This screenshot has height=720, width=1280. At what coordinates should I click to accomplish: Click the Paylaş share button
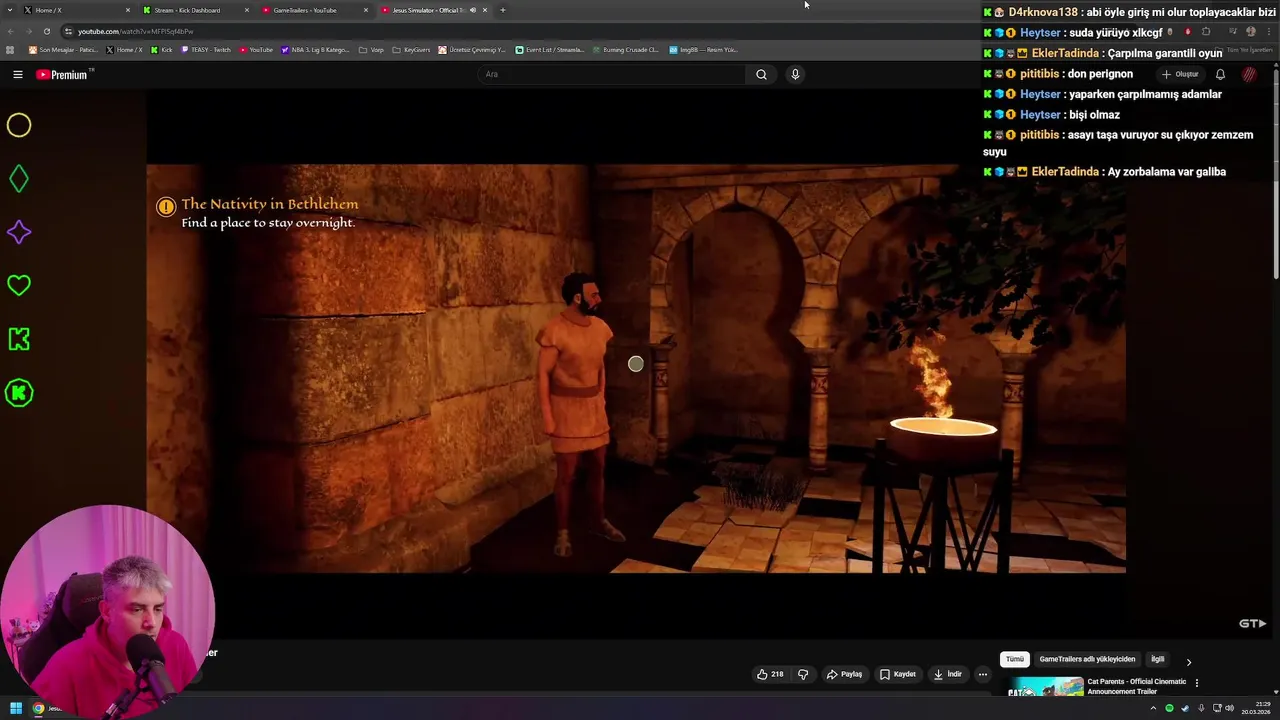point(844,674)
